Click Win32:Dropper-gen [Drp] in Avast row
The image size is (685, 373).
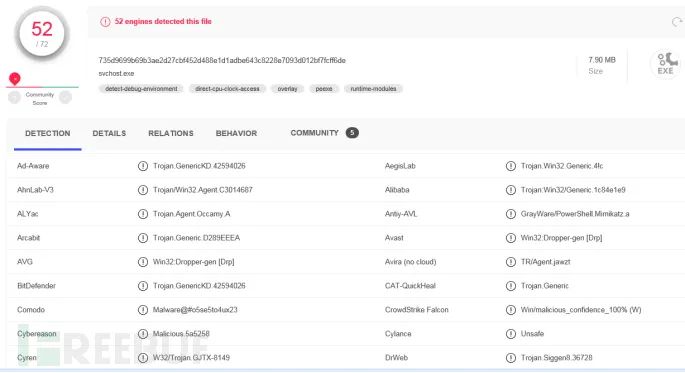[x=561, y=238]
